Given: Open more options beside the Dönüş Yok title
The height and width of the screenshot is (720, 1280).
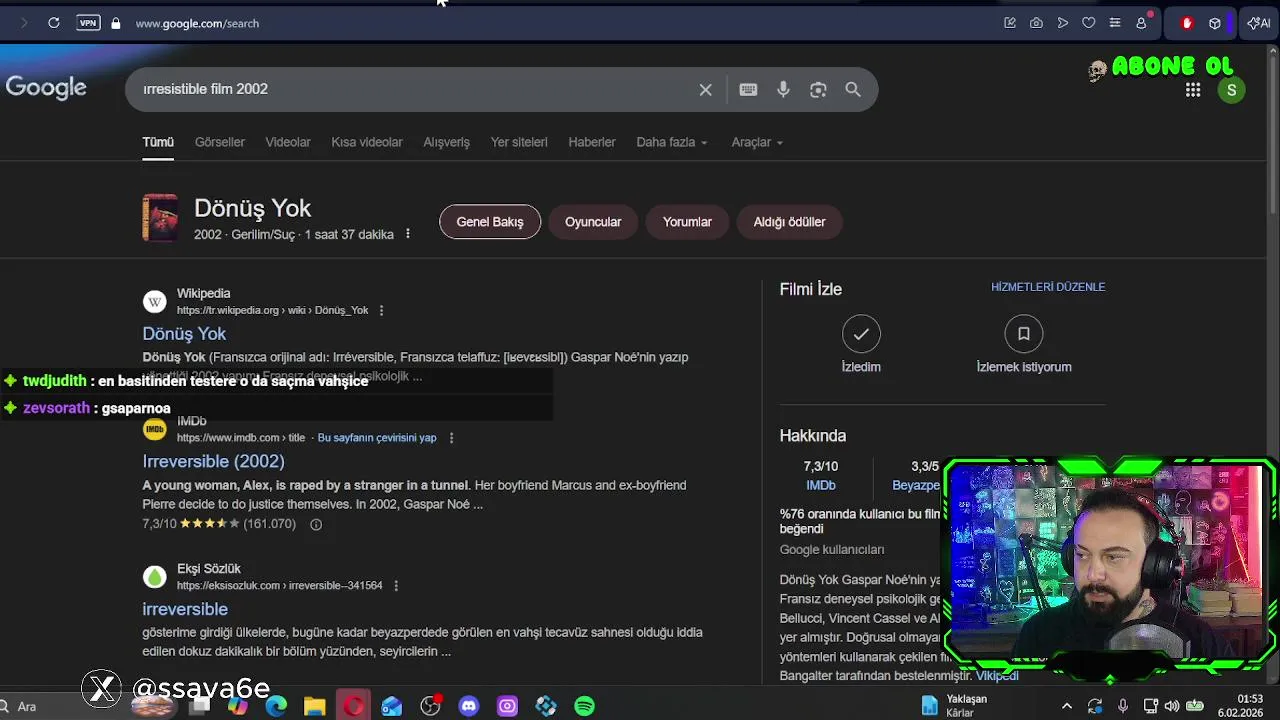Looking at the screenshot, I should coord(407,234).
